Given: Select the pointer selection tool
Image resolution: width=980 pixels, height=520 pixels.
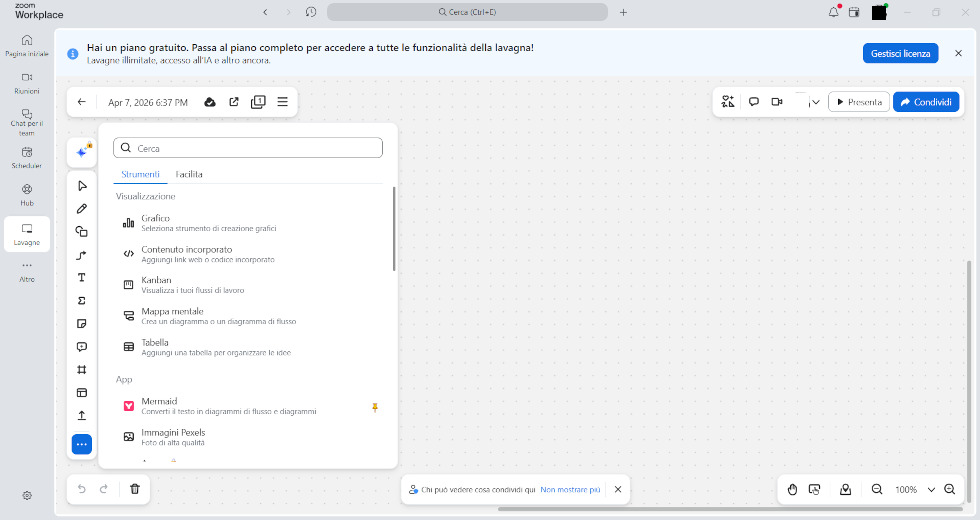Looking at the screenshot, I should click(x=82, y=186).
